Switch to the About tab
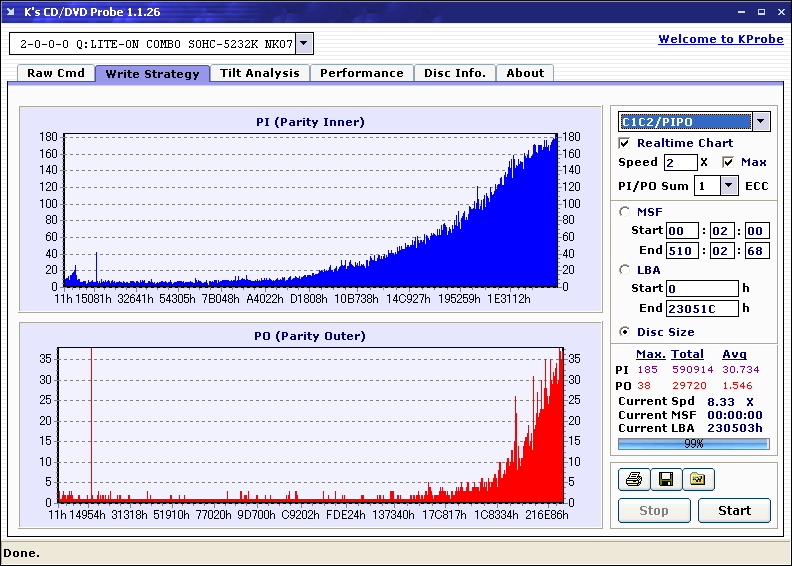Image resolution: width=792 pixels, height=566 pixels. point(525,73)
